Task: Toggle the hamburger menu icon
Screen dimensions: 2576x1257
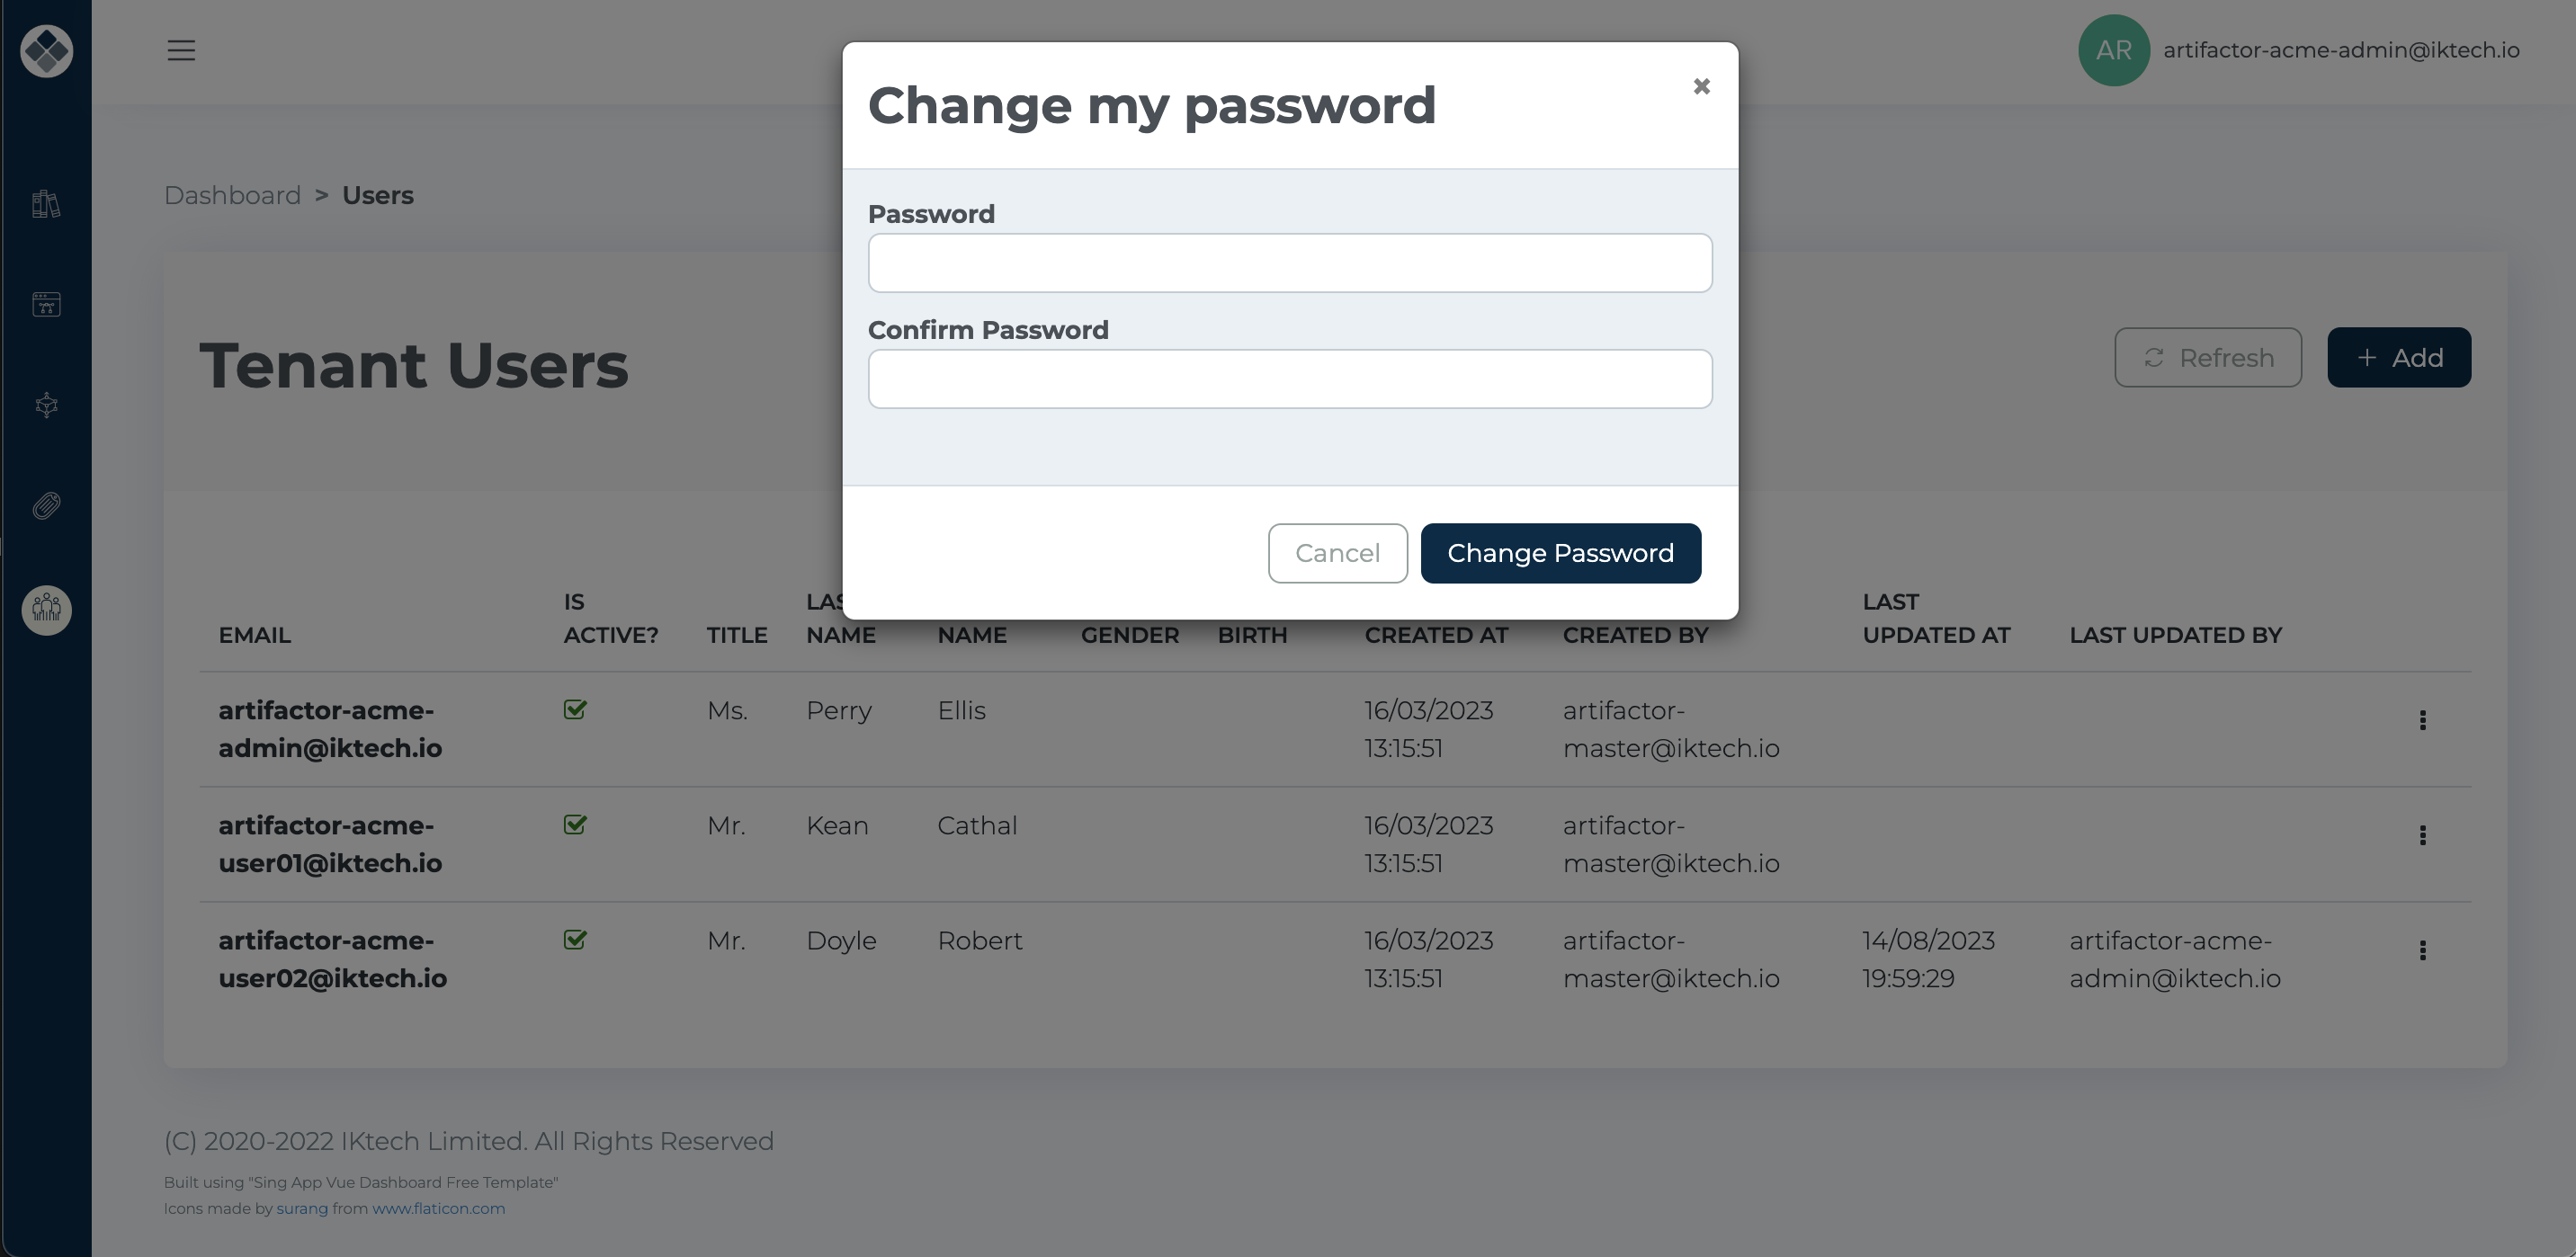Action: tap(181, 50)
